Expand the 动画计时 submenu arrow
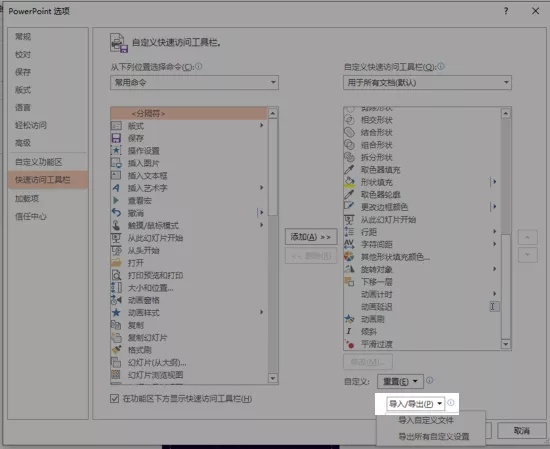 495,294
